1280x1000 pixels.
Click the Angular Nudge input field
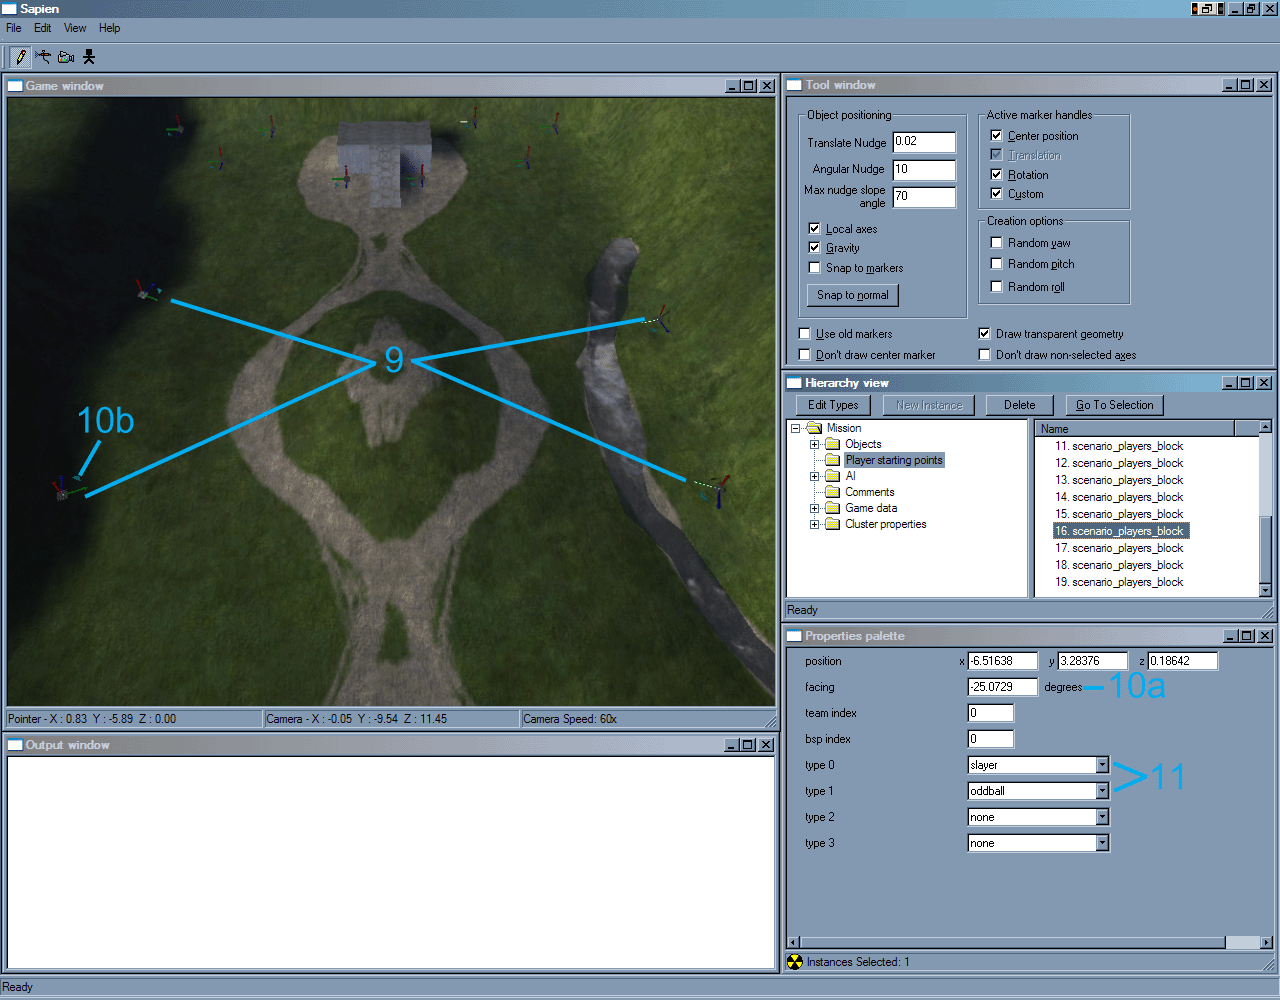tap(924, 170)
